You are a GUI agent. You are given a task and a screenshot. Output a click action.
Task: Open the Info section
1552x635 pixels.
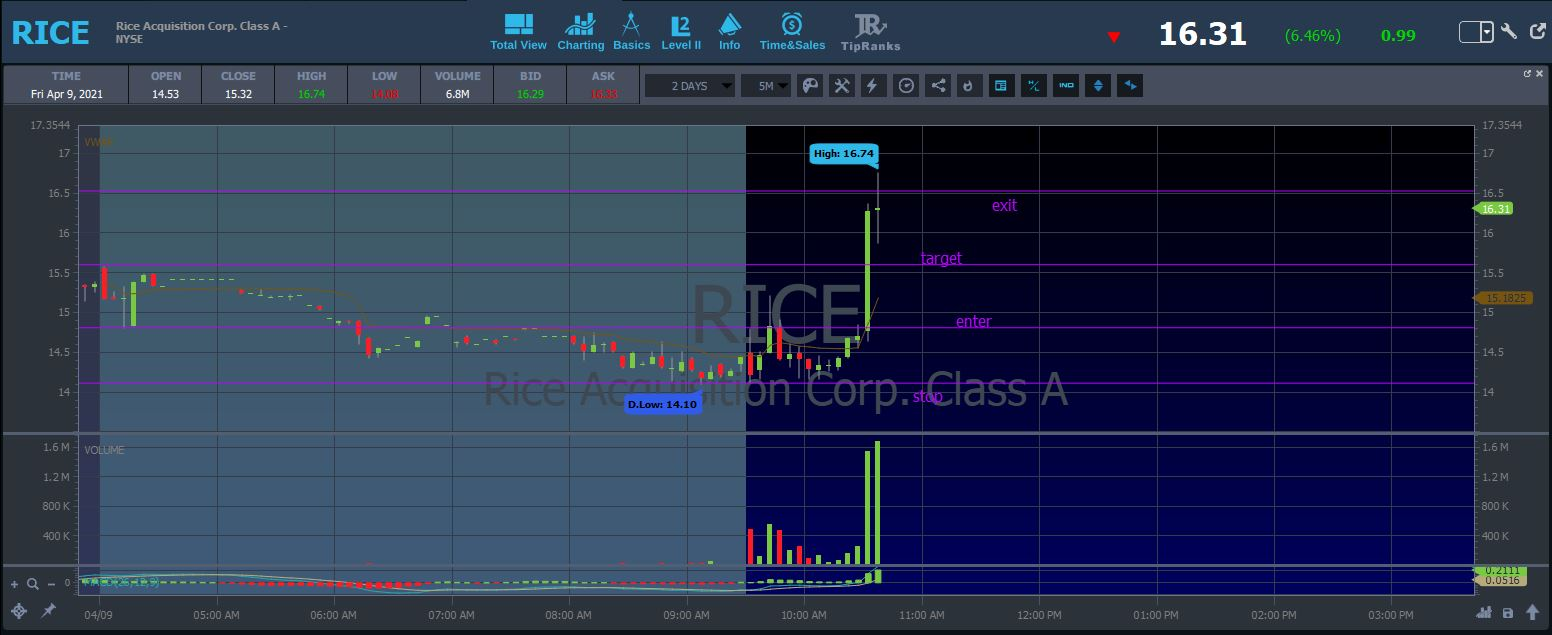coord(730,32)
